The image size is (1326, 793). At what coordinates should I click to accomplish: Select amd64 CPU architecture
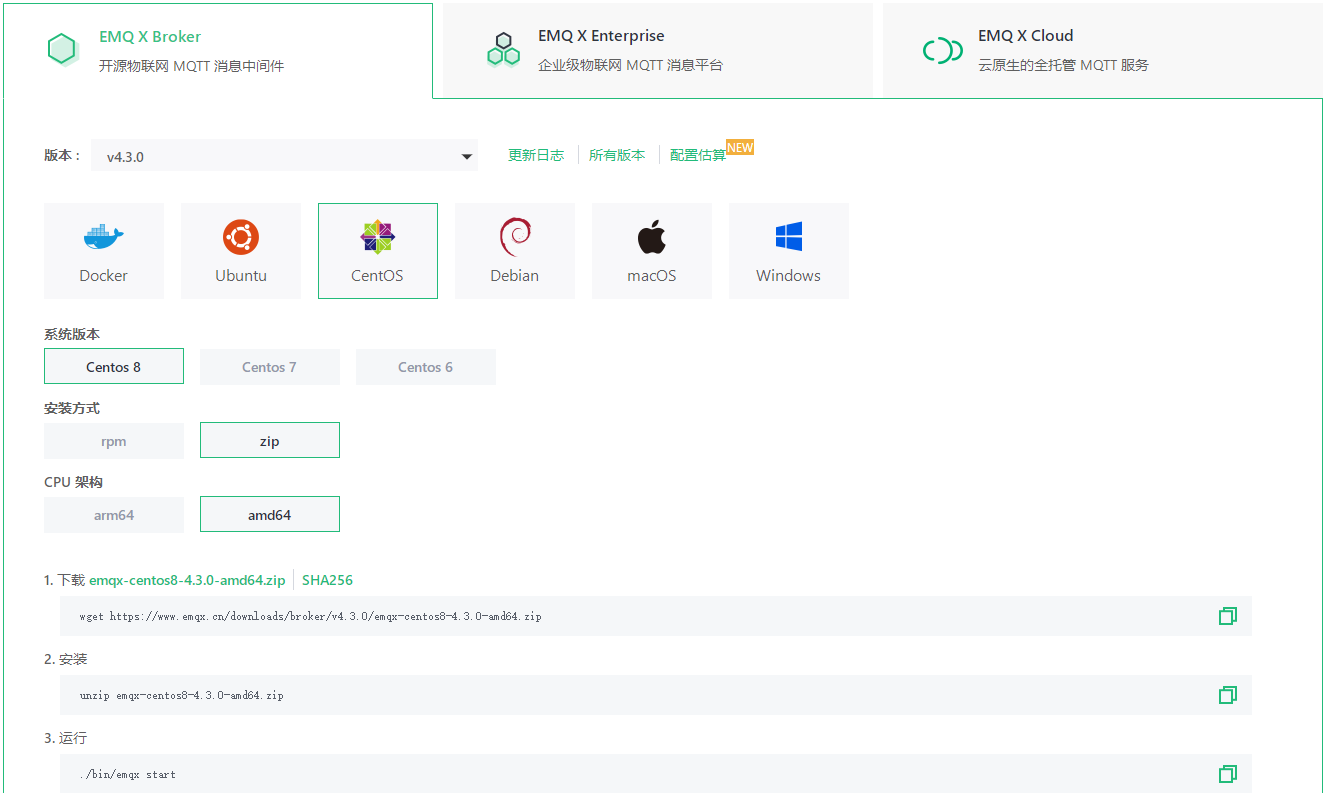[270, 515]
